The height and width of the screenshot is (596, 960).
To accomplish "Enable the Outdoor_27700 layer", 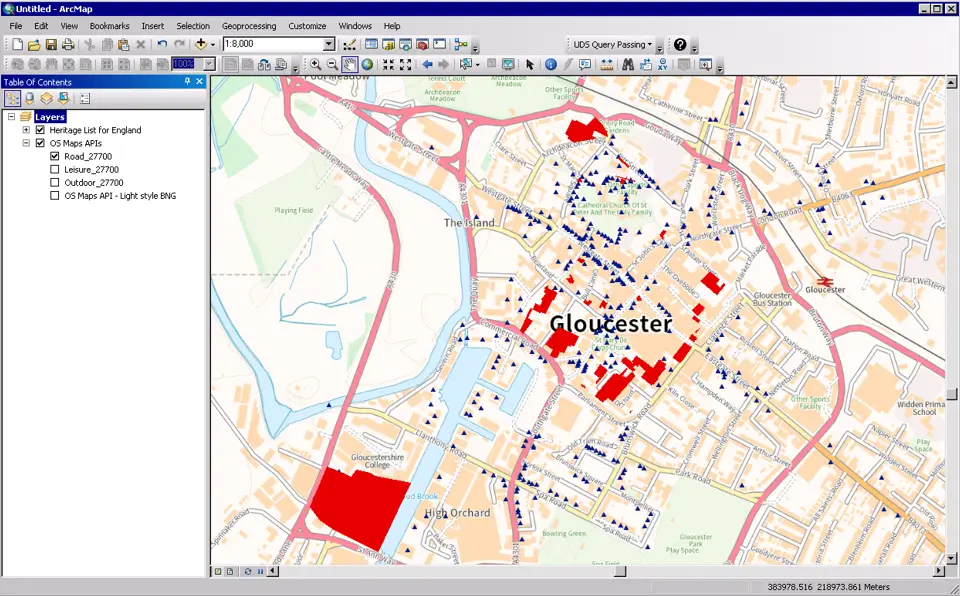I will coord(54,183).
